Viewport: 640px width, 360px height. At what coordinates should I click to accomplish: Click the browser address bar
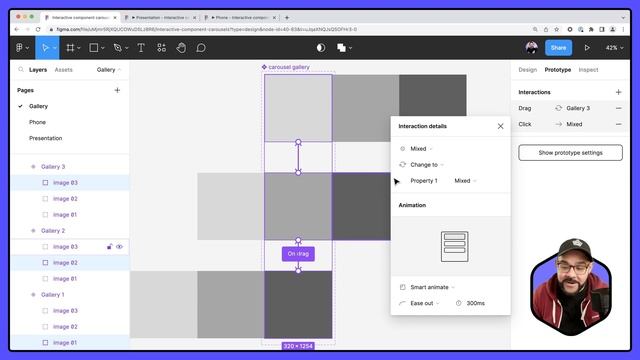pyautogui.click(x=286, y=29)
